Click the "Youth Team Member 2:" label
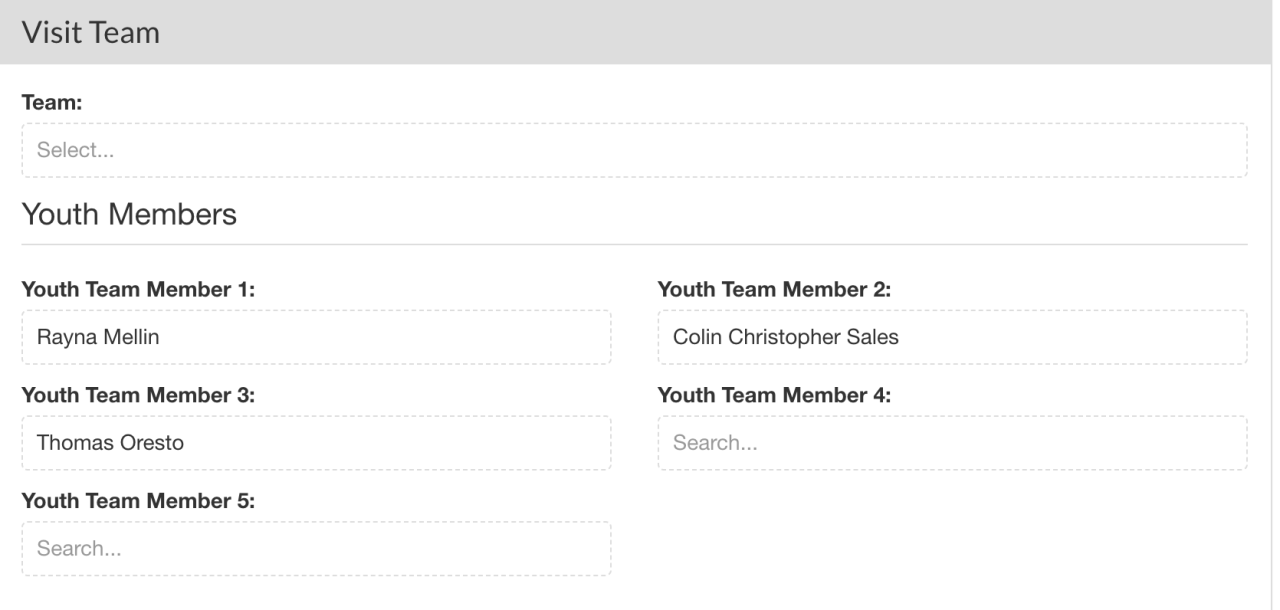The width and height of the screenshot is (1280, 610). coord(774,290)
